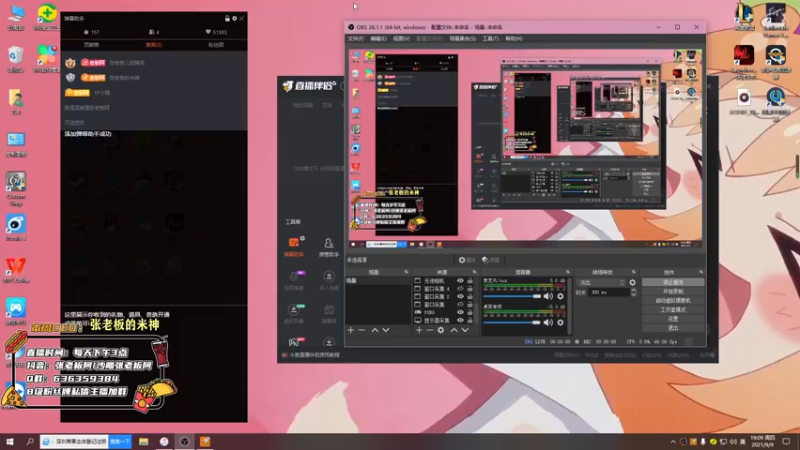Open 弹幕助手 settings gear in its title bar
The height and width of the screenshot is (450, 800).
(235, 18)
